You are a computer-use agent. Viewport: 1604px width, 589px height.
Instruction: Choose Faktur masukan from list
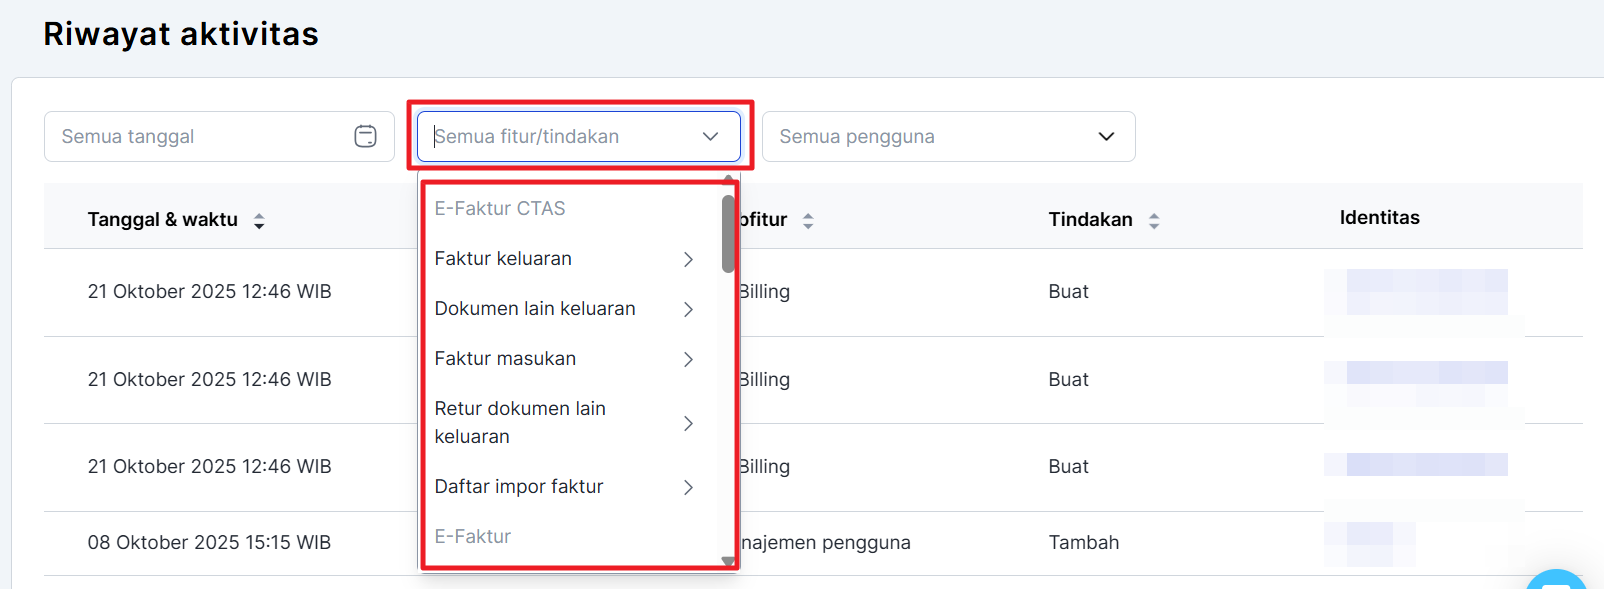[505, 359]
